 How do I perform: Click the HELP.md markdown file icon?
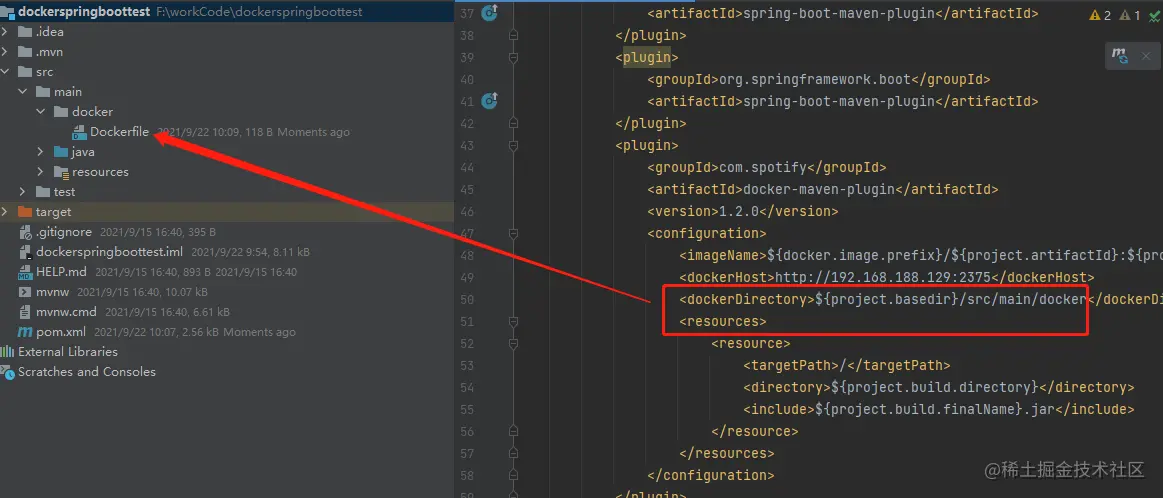coord(25,272)
